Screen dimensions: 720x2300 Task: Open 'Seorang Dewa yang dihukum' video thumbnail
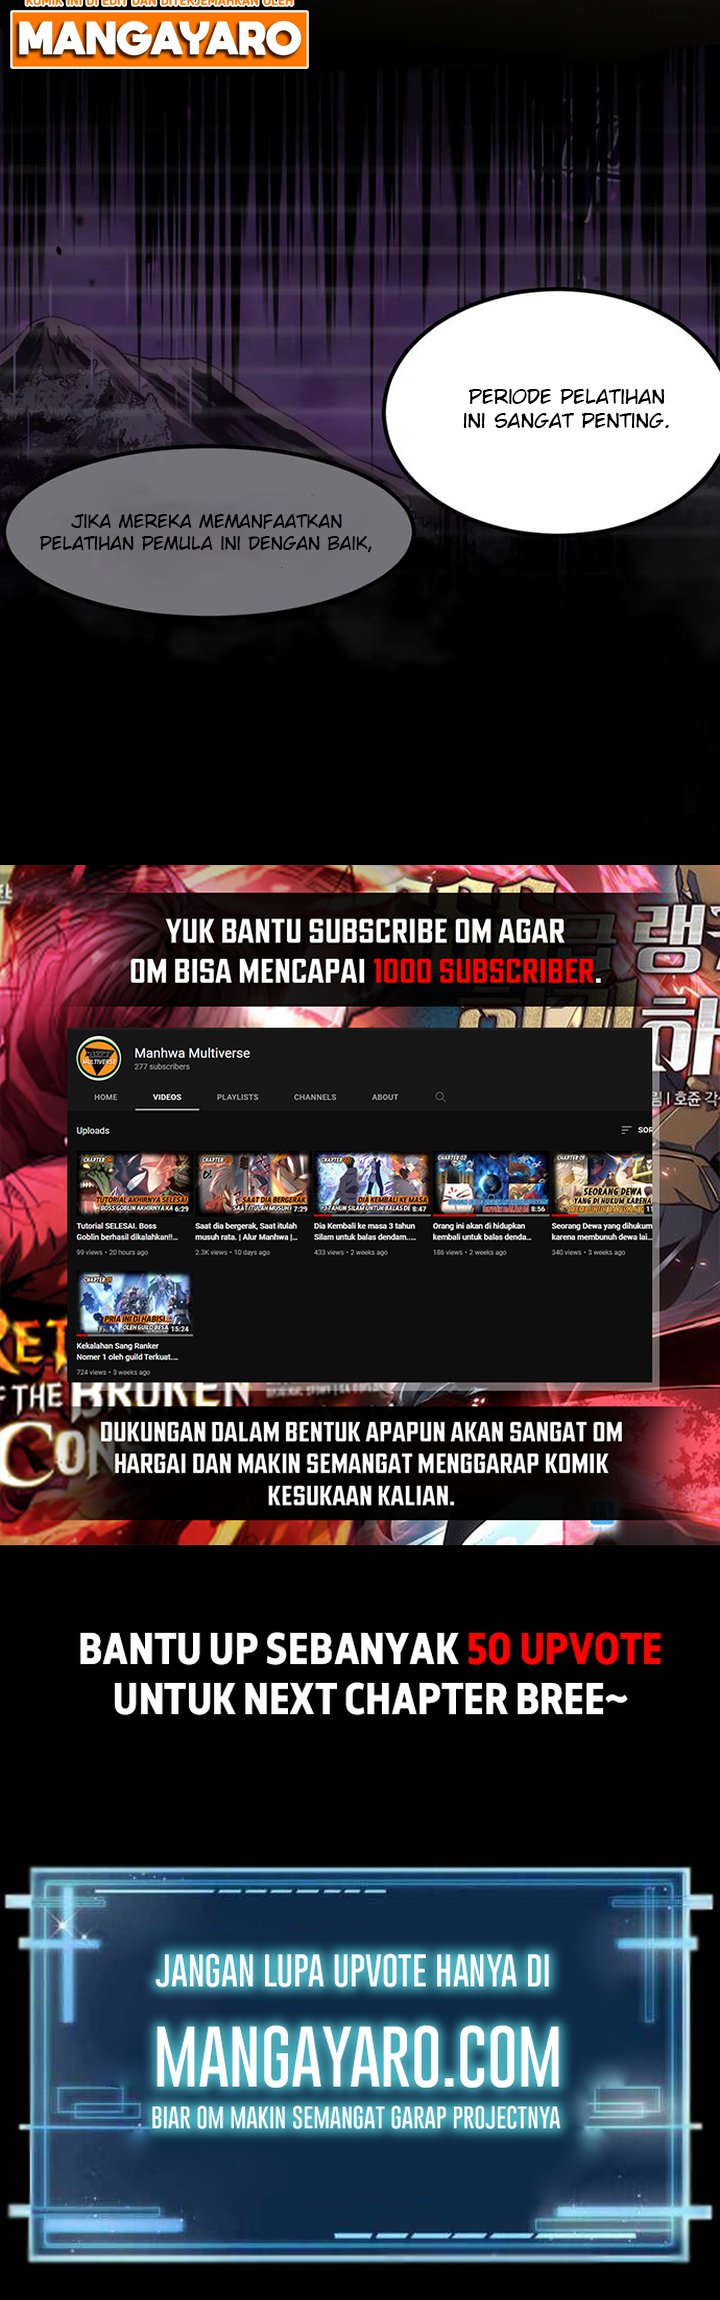[603, 1184]
